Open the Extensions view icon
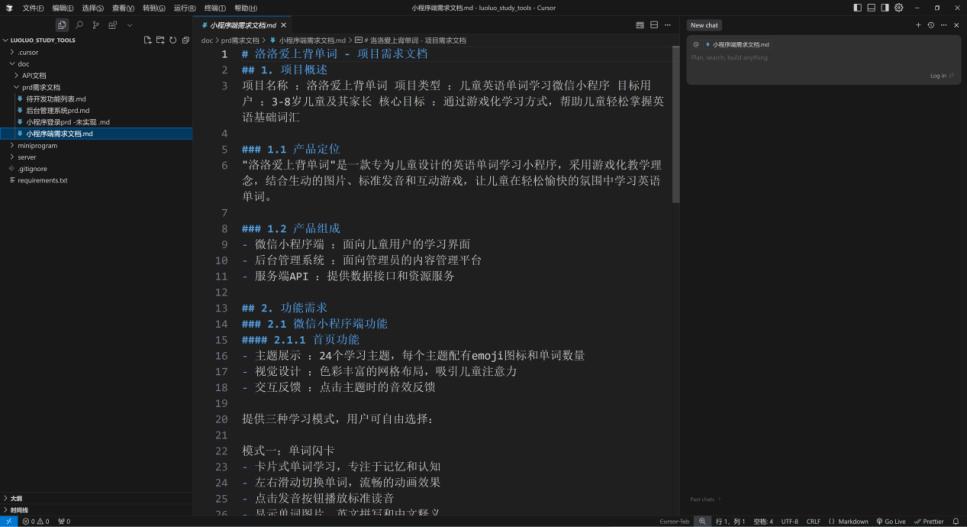The width and height of the screenshot is (968, 527). point(113,25)
